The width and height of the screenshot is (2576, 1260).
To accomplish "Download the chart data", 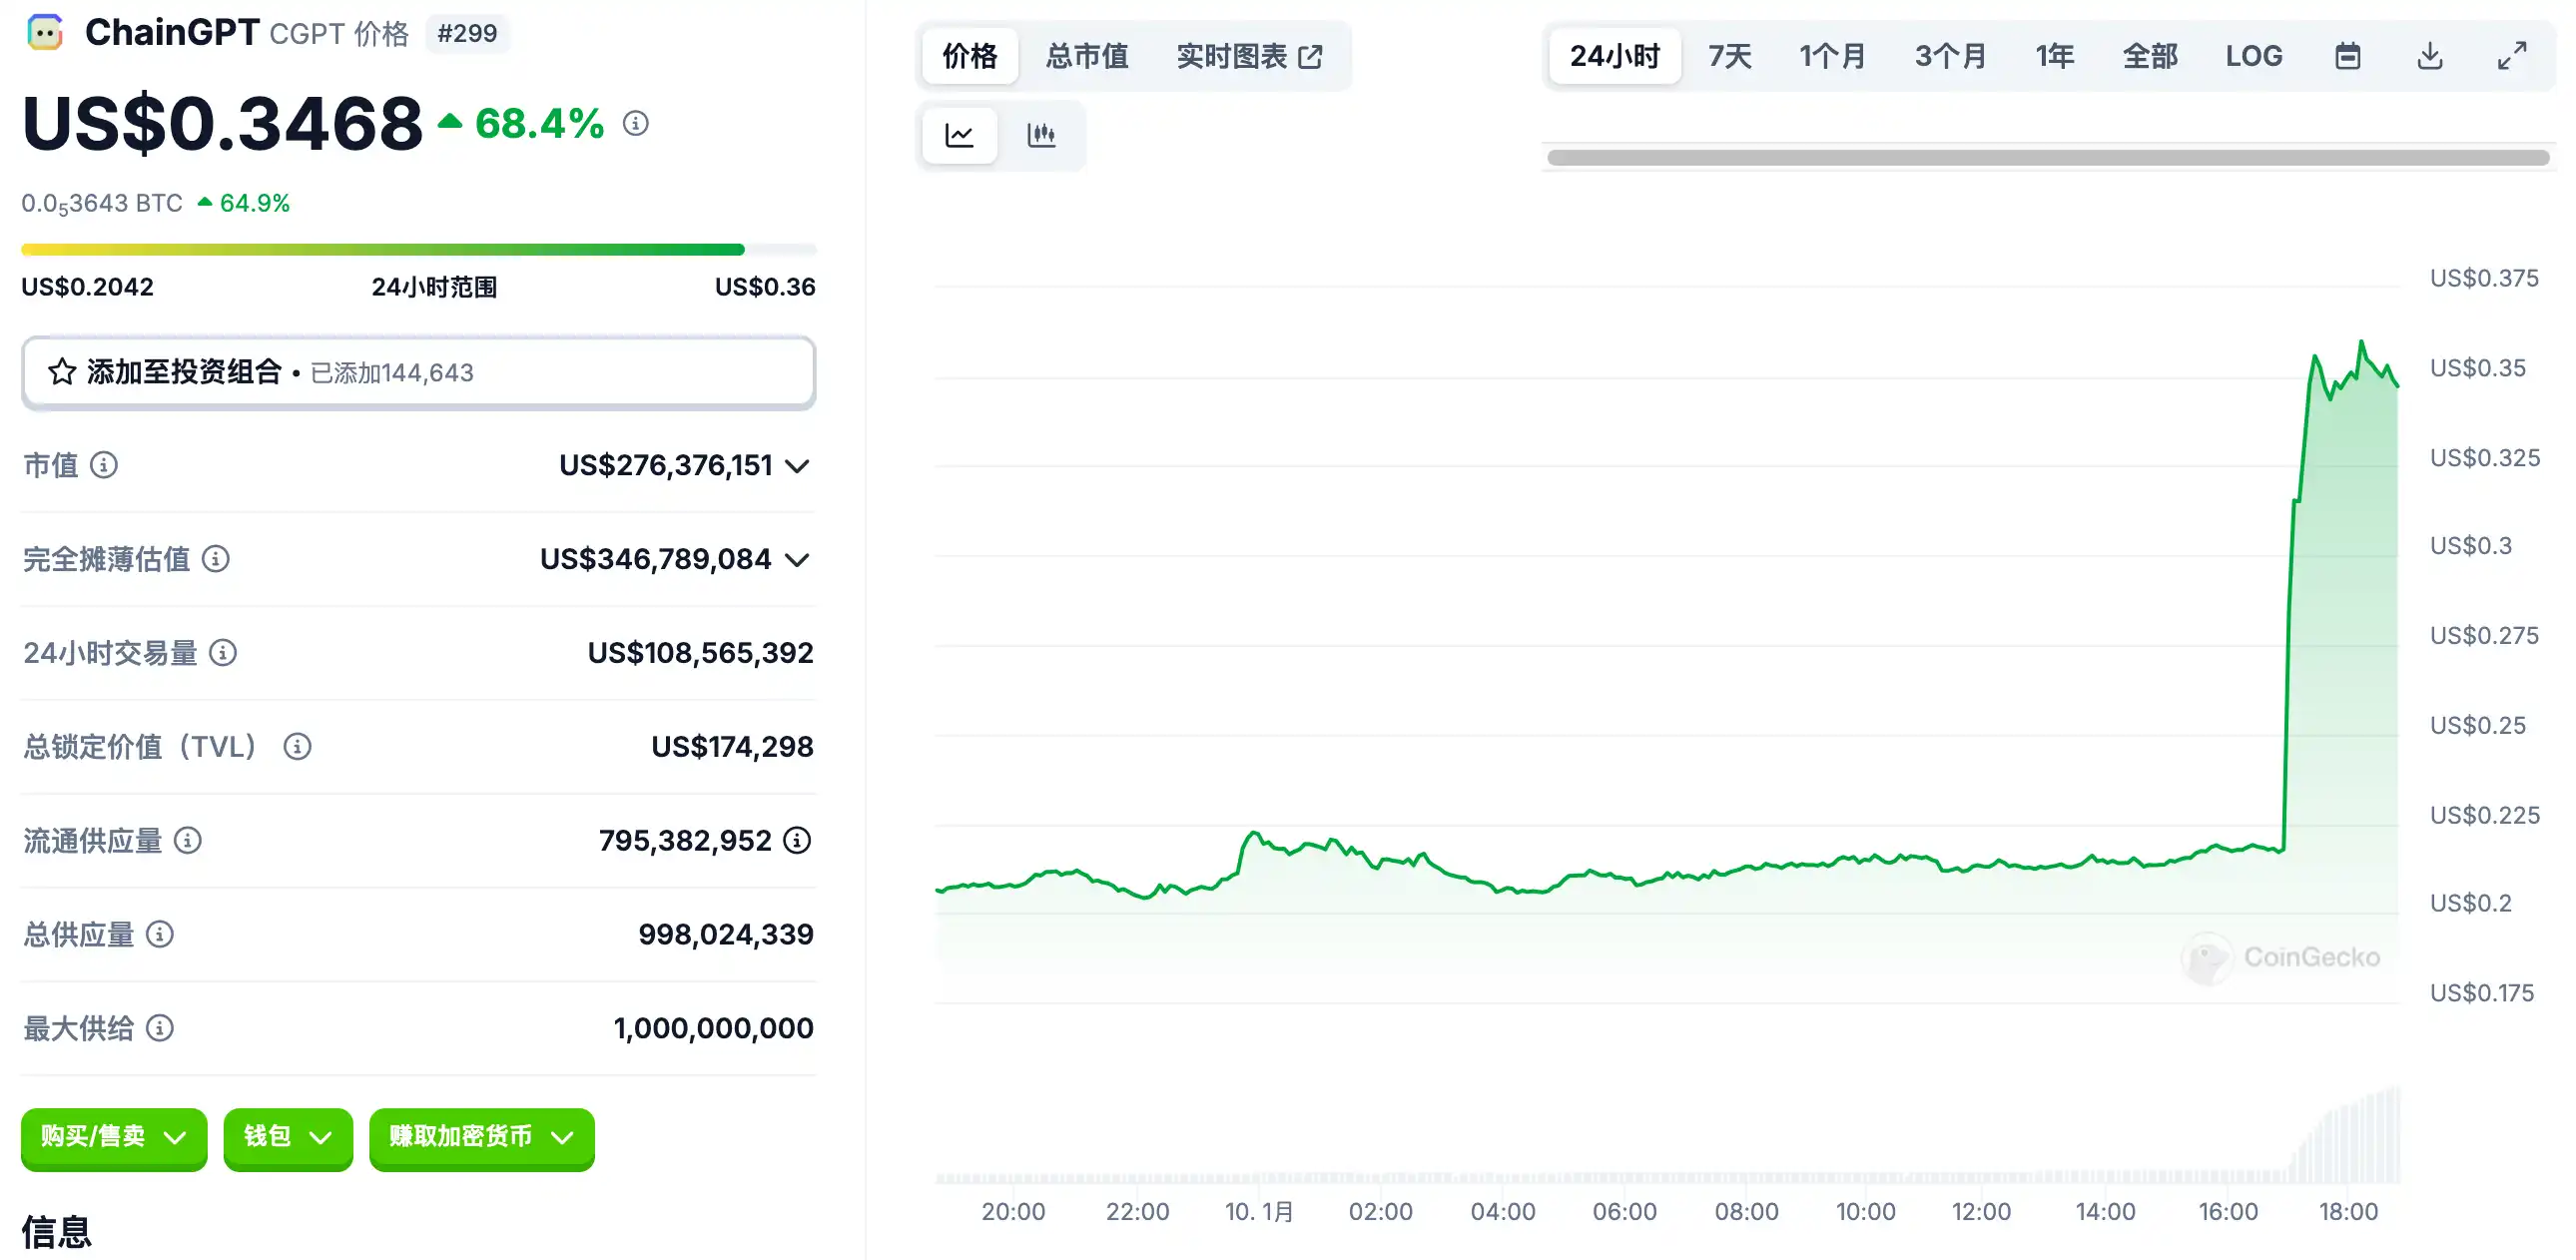I will click(x=2429, y=56).
